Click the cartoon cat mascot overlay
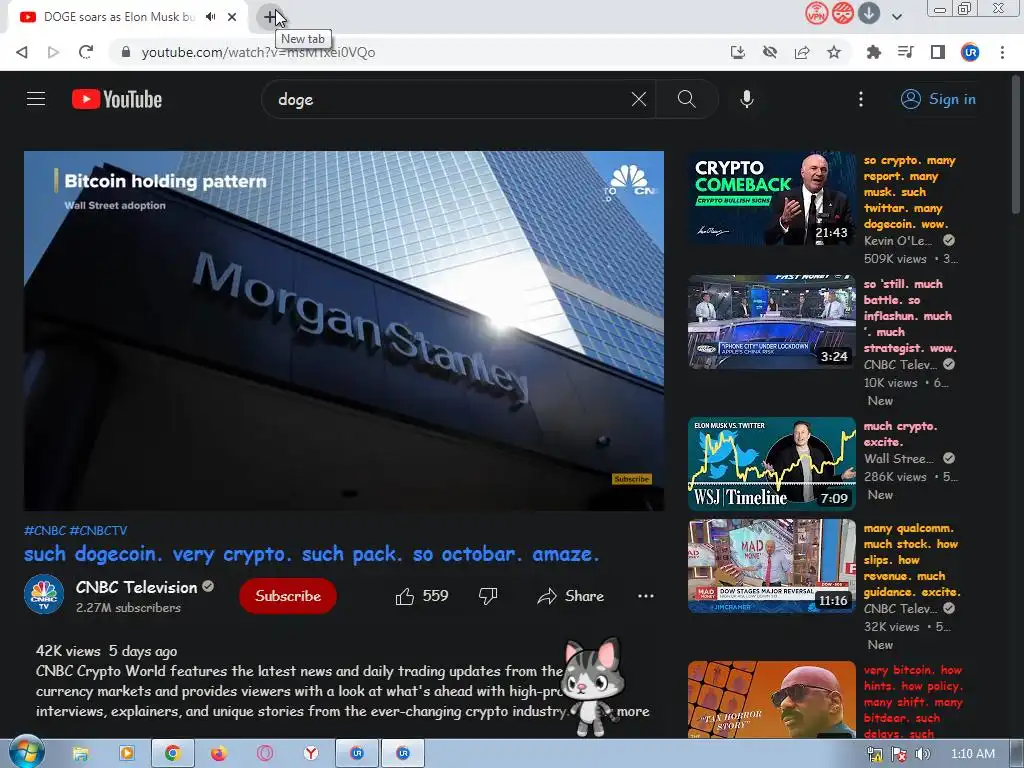The width and height of the screenshot is (1024, 768). tap(592, 687)
